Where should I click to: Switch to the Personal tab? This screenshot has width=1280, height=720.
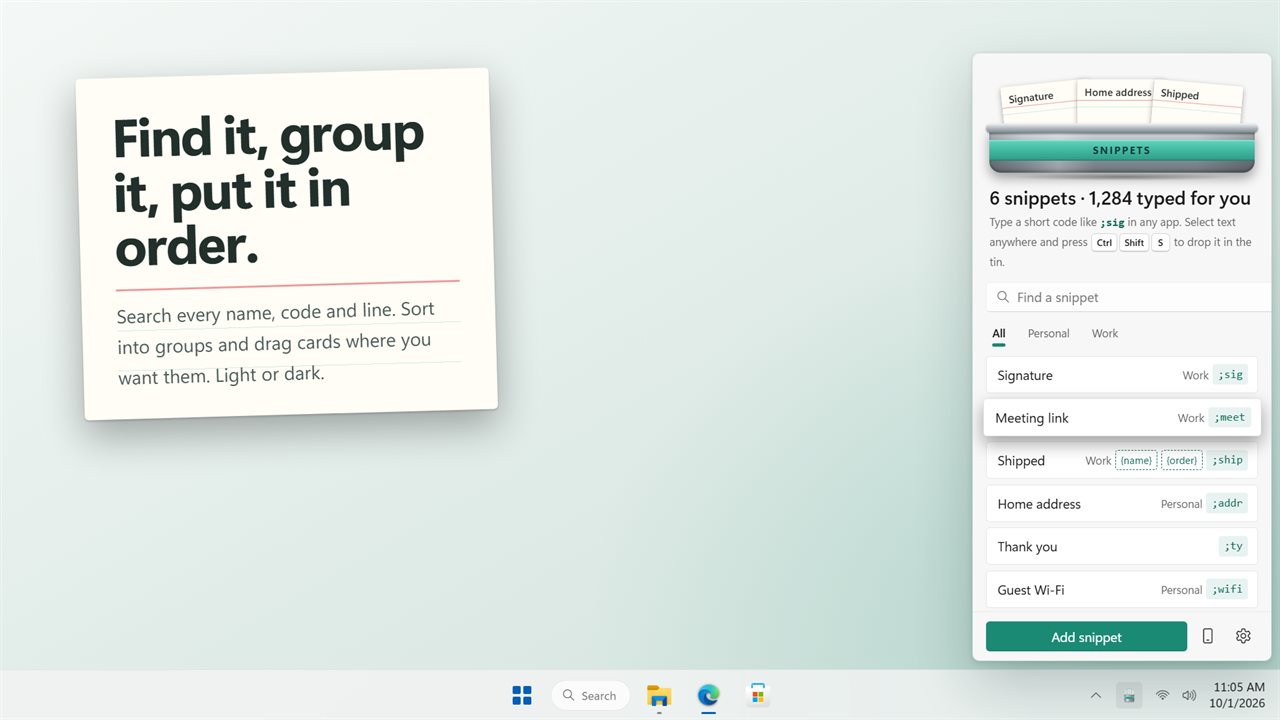point(1048,334)
